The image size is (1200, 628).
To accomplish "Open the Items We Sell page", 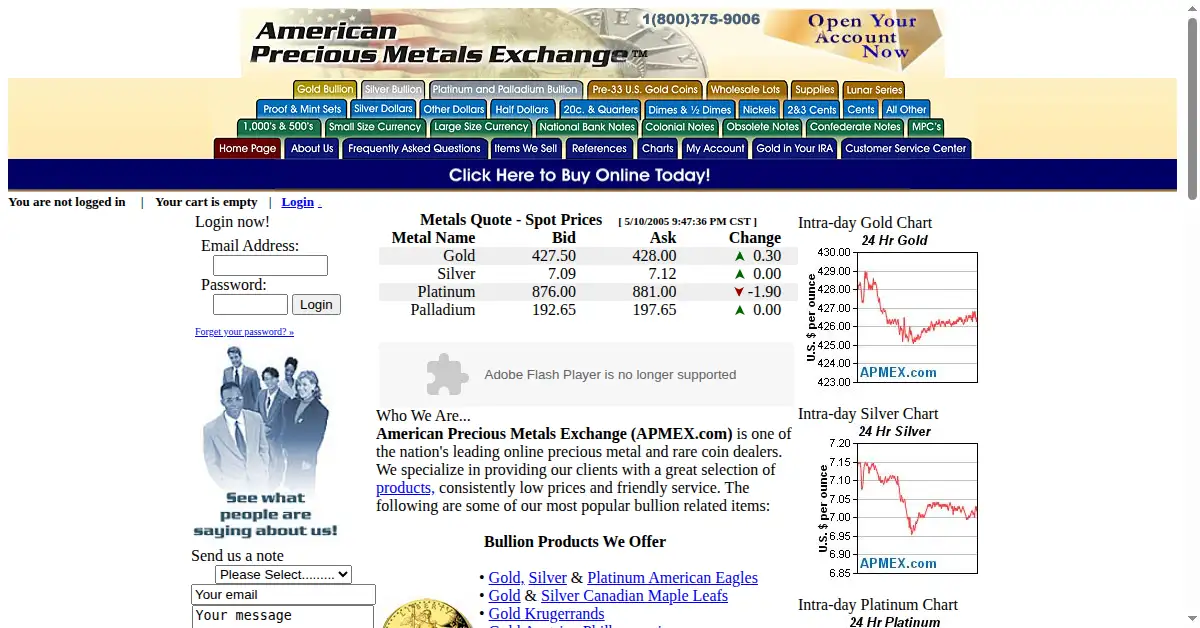I will point(526,148).
